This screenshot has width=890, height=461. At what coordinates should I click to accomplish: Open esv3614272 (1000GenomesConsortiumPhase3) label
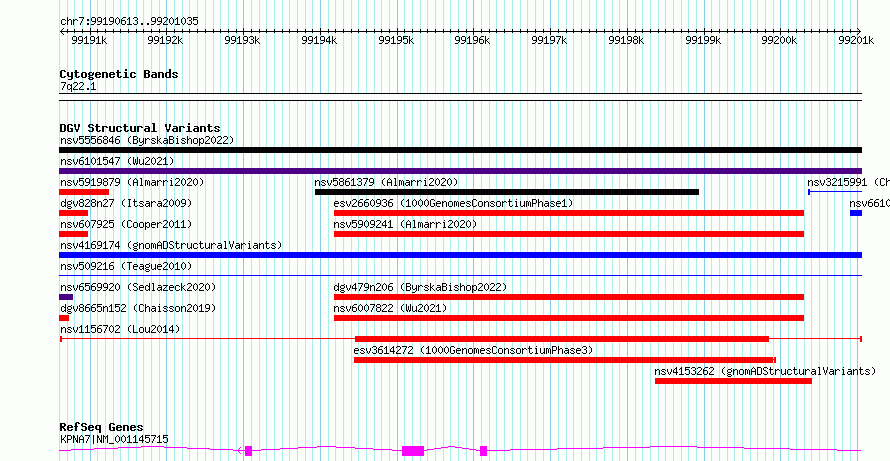click(473, 350)
